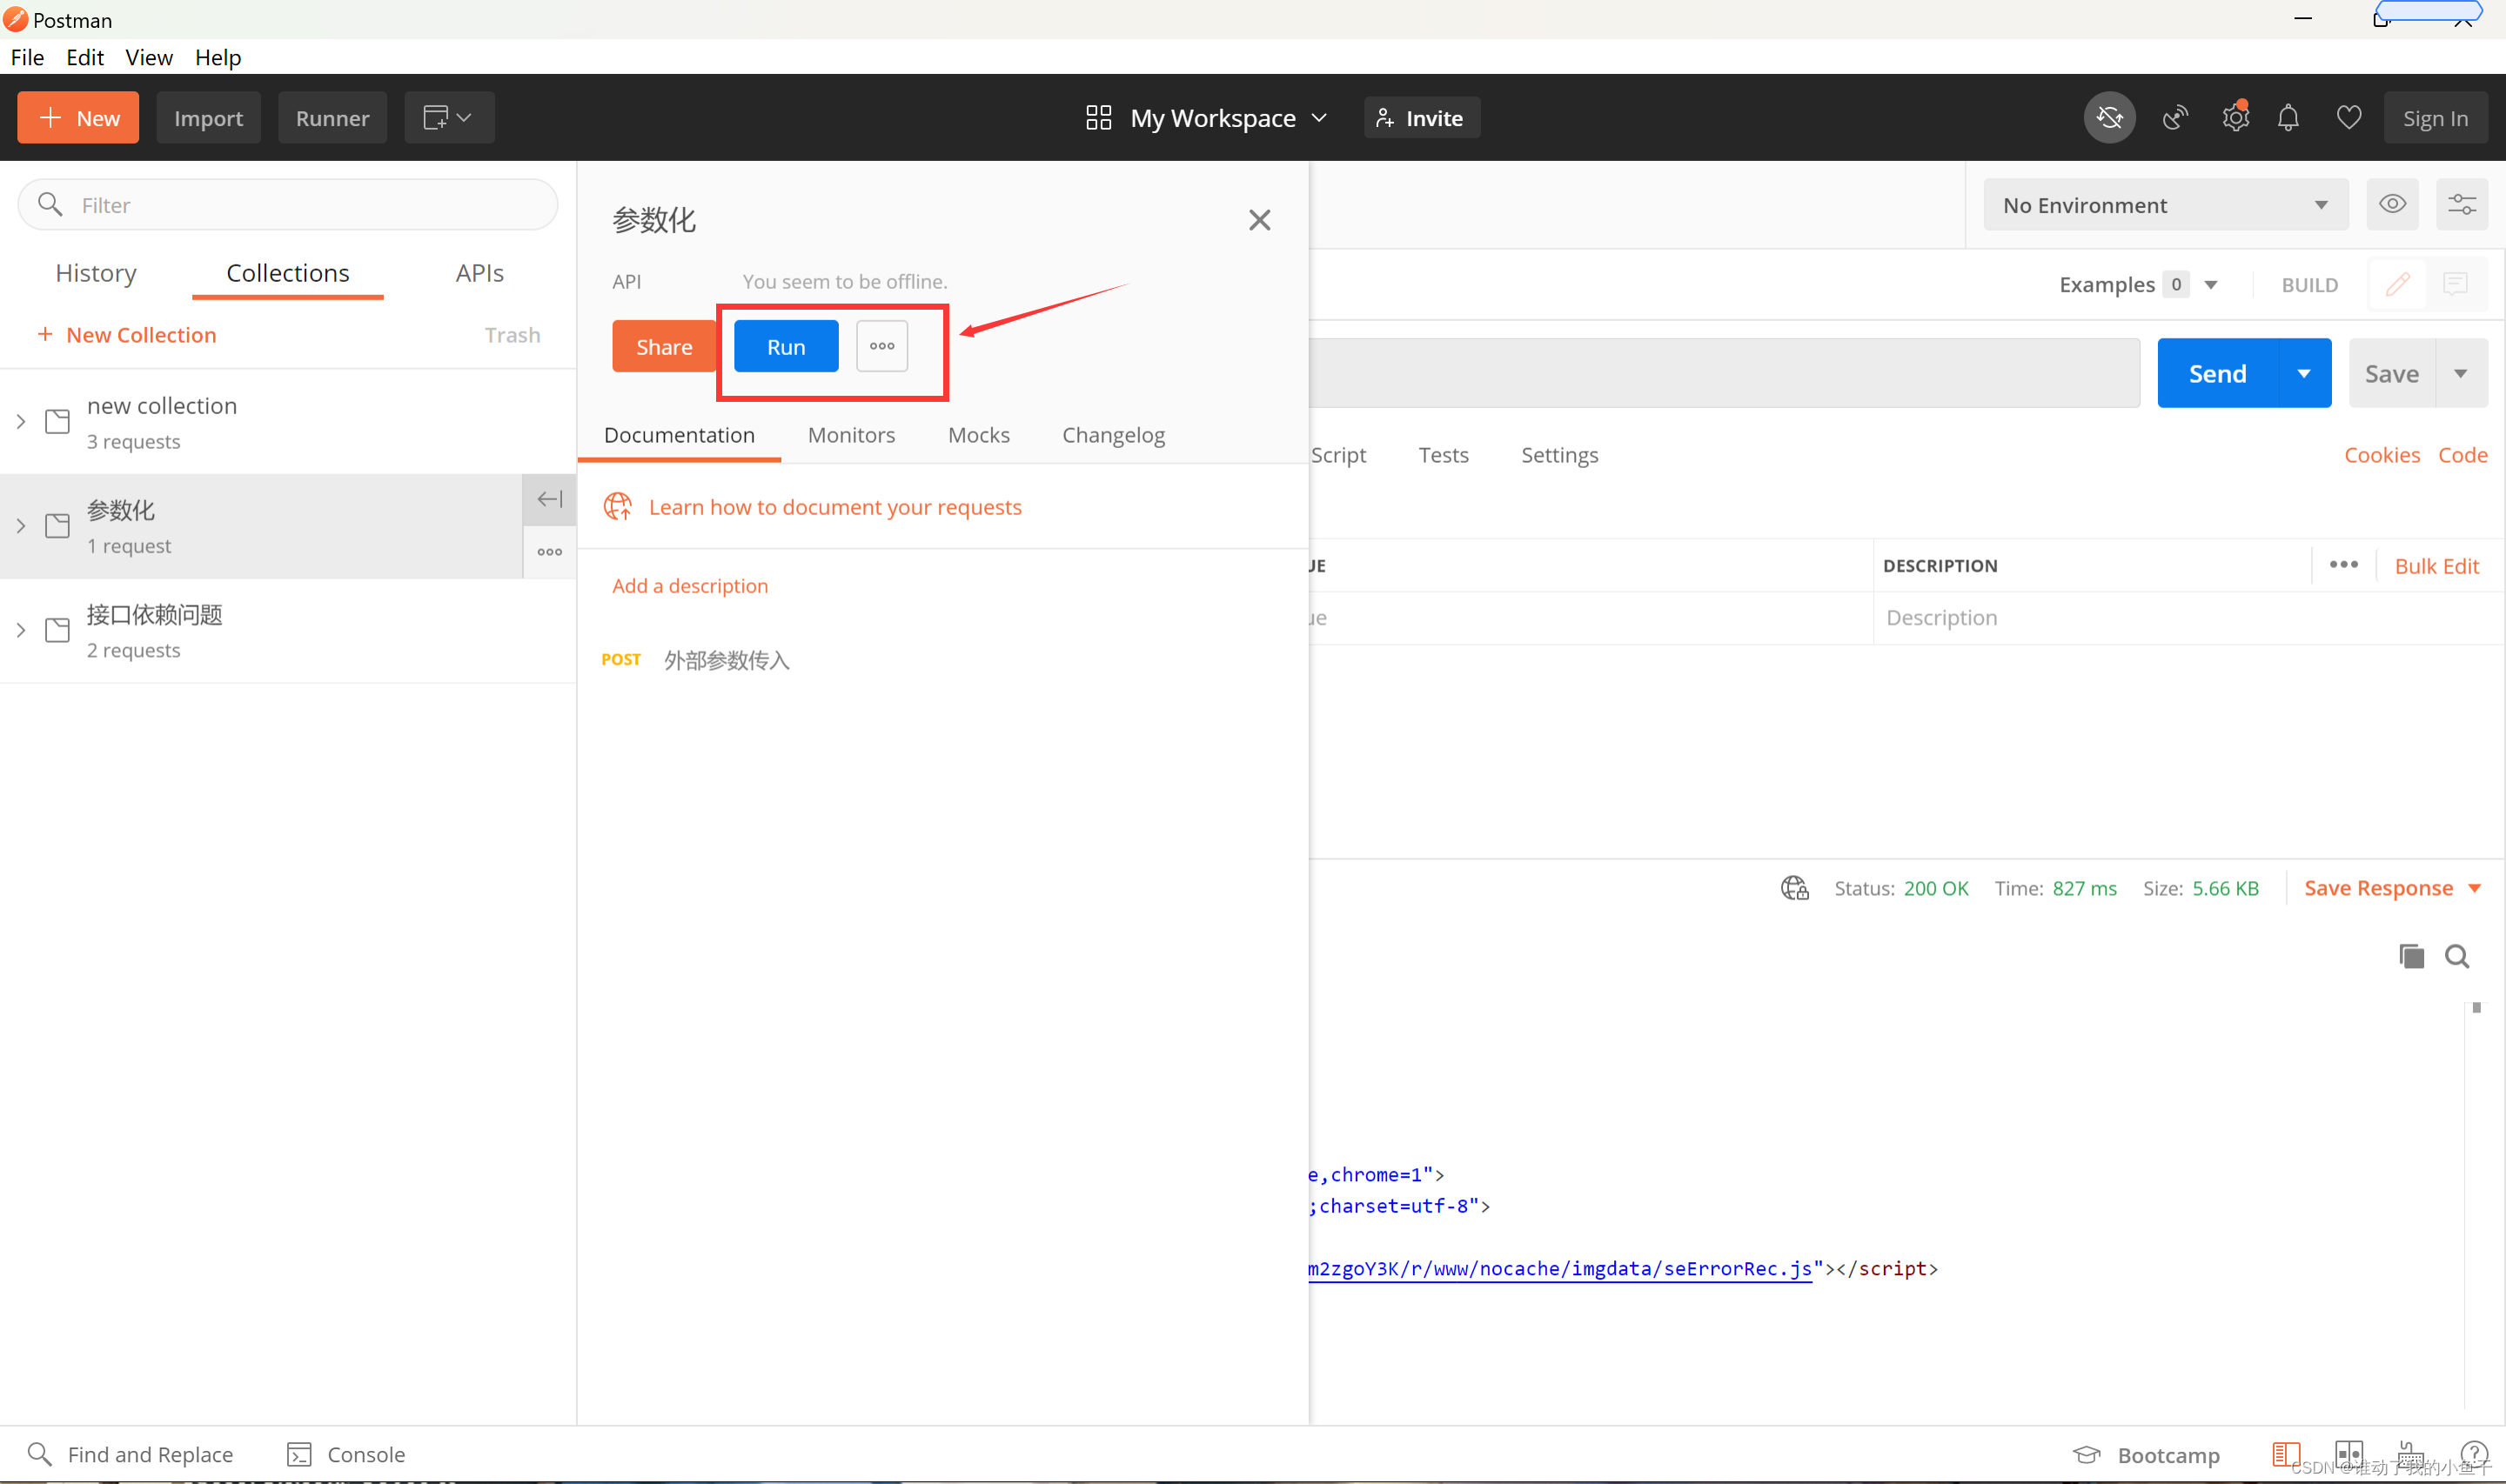Open the notifications bell
This screenshot has height=1484, width=2506.
coord(2288,118)
